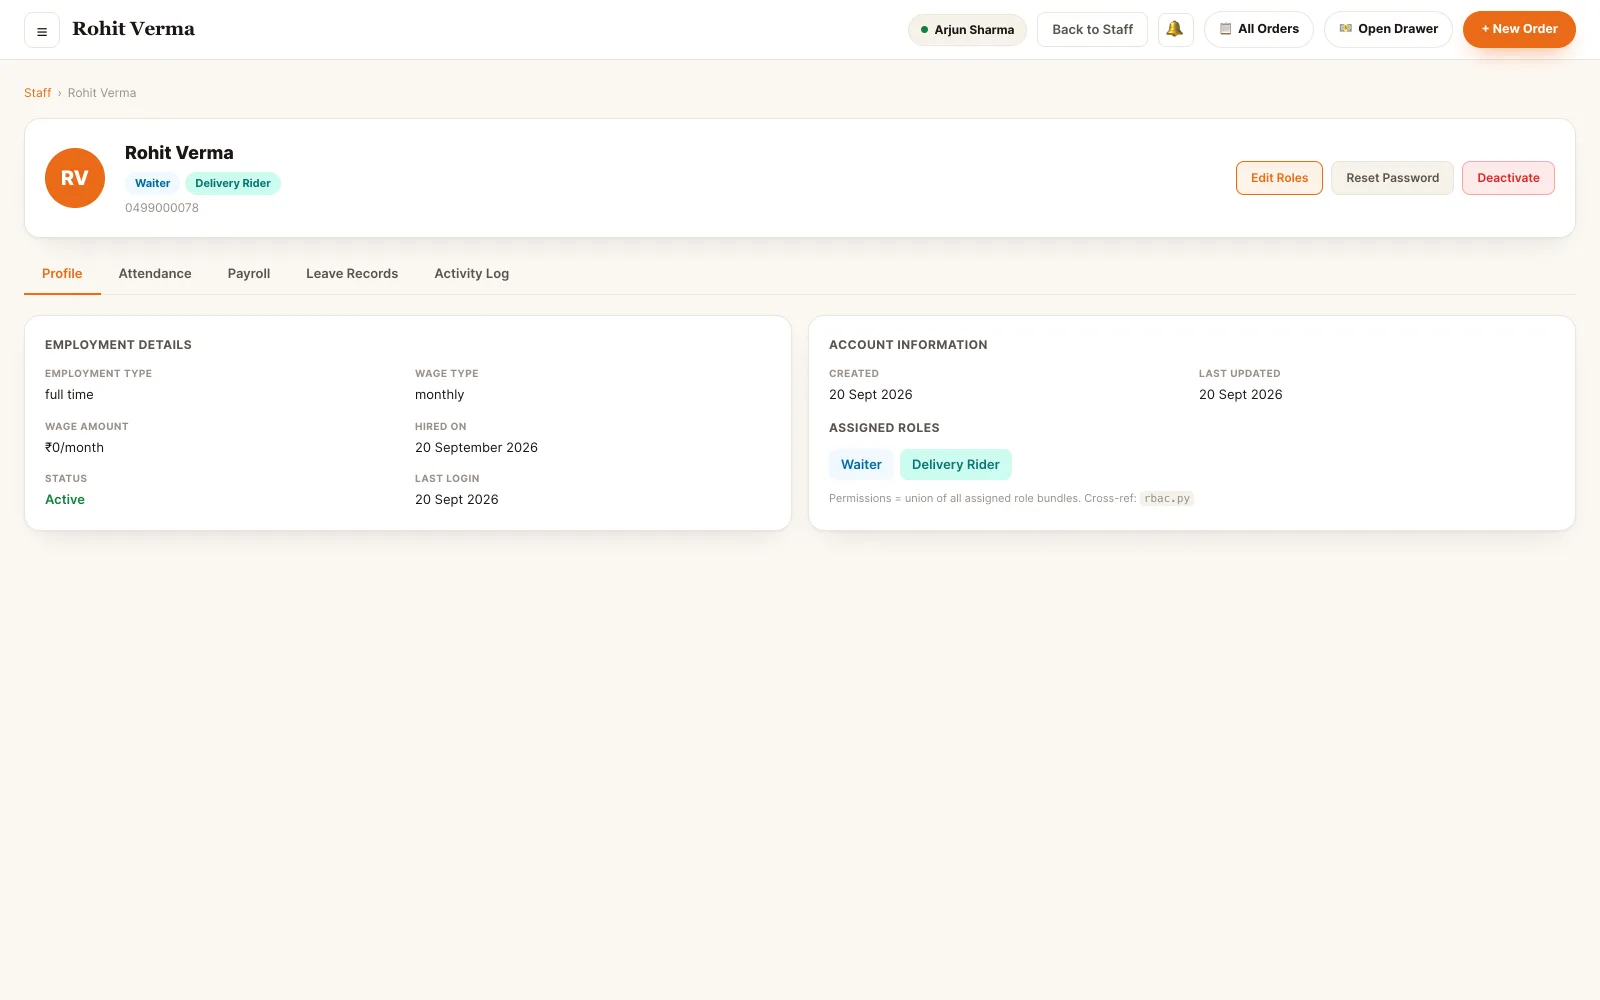Click hired date 20 September 2026
Image resolution: width=1600 pixels, height=1000 pixels.
pos(476,448)
